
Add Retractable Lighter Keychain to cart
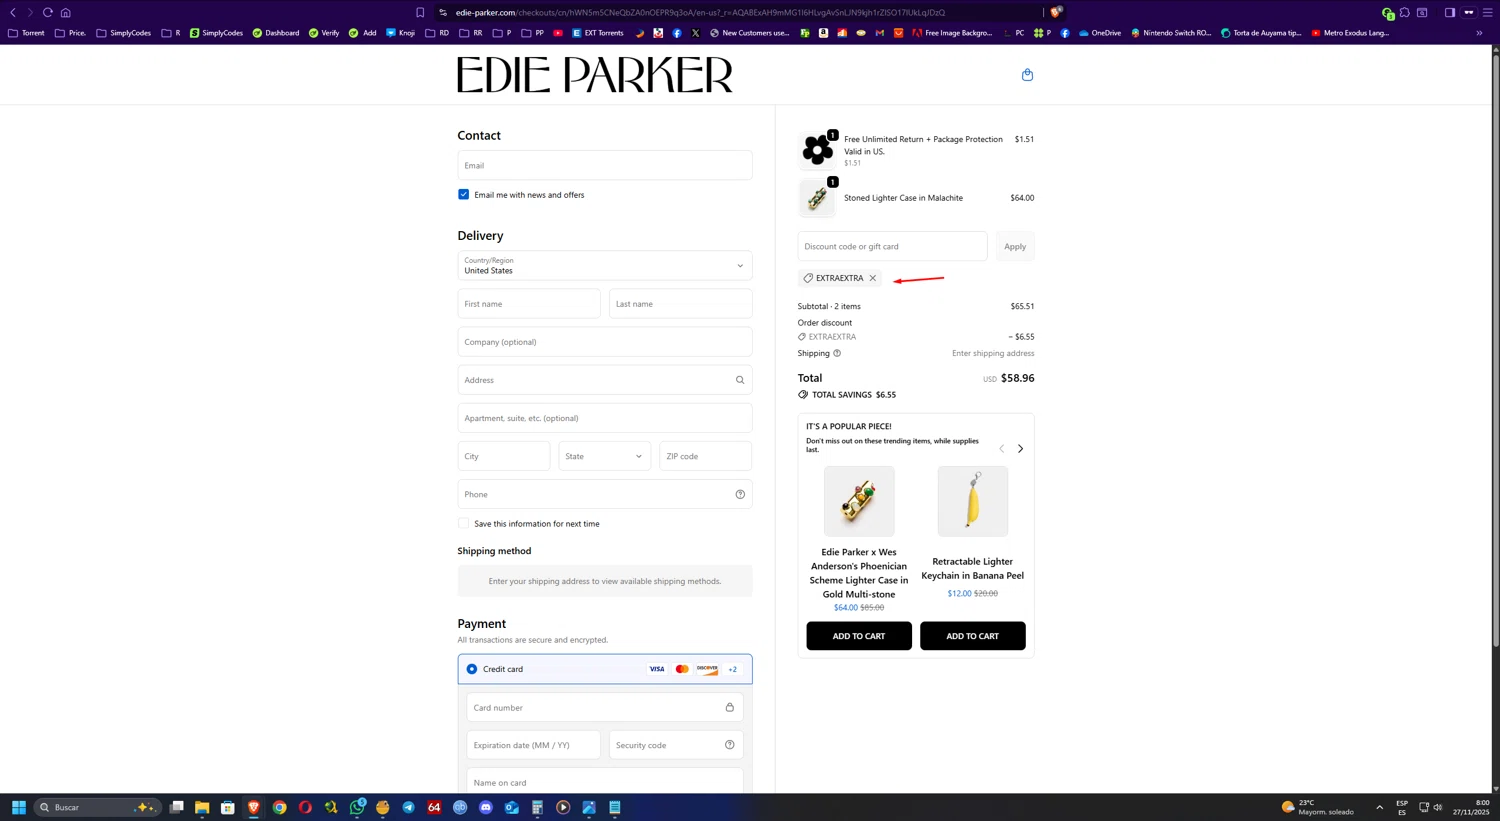point(973,636)
